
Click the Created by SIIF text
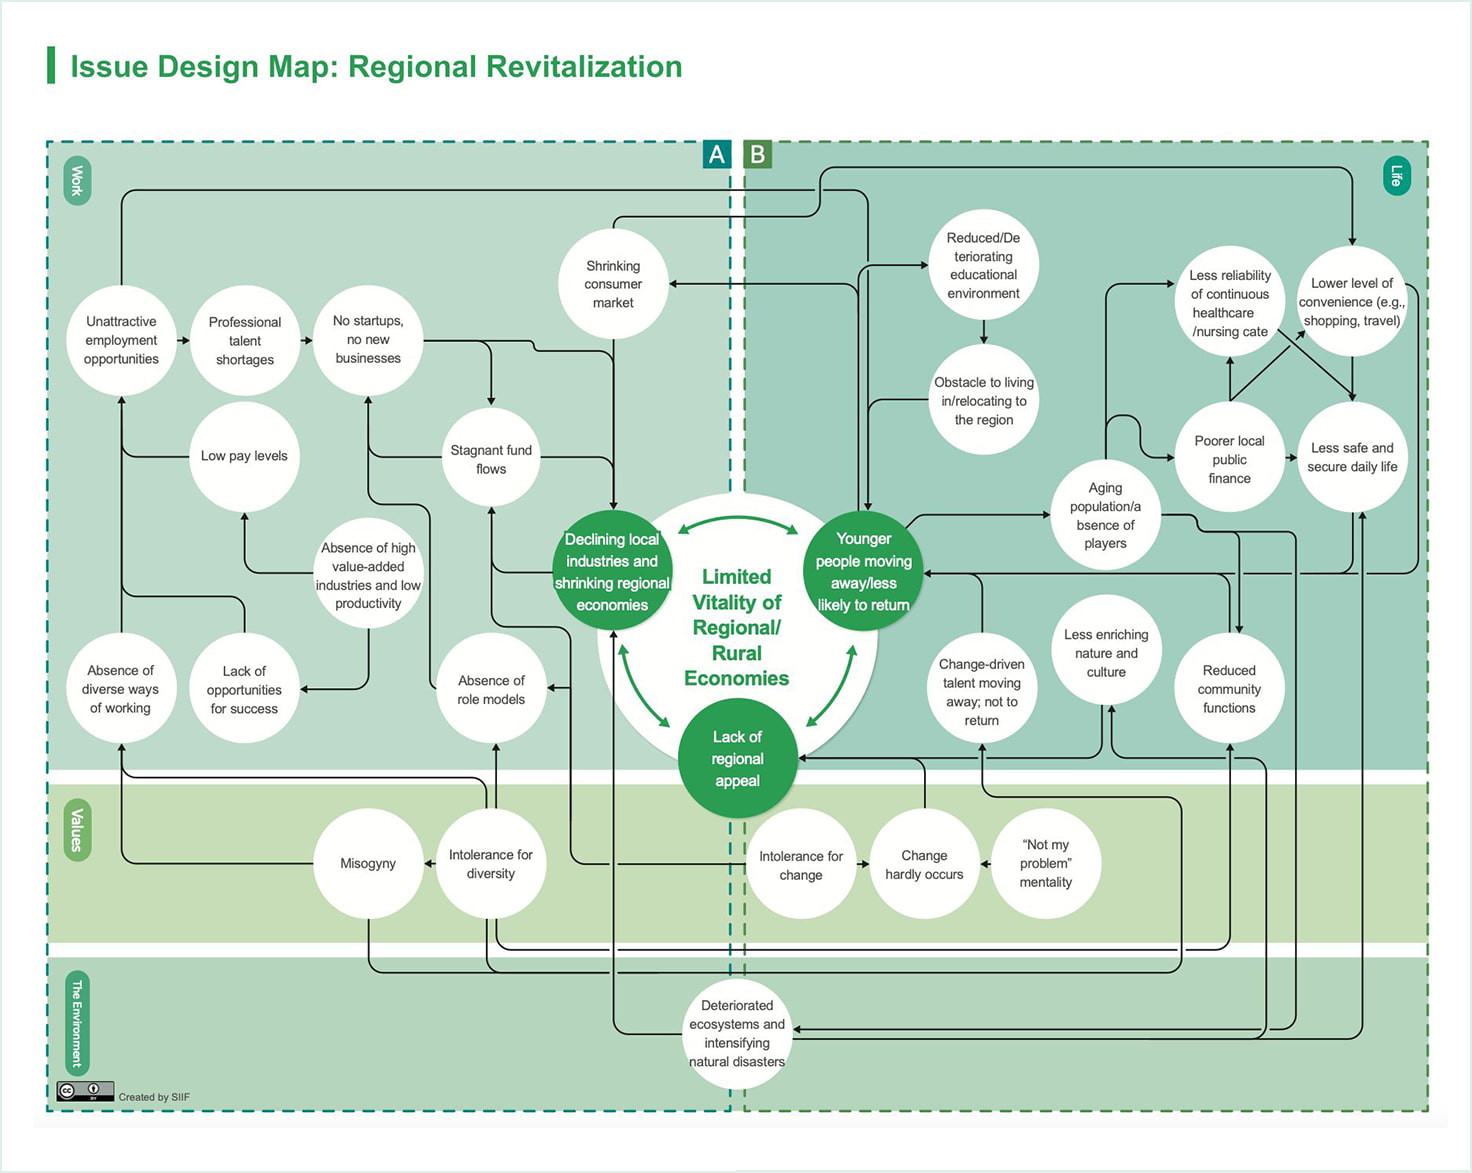154,1097
